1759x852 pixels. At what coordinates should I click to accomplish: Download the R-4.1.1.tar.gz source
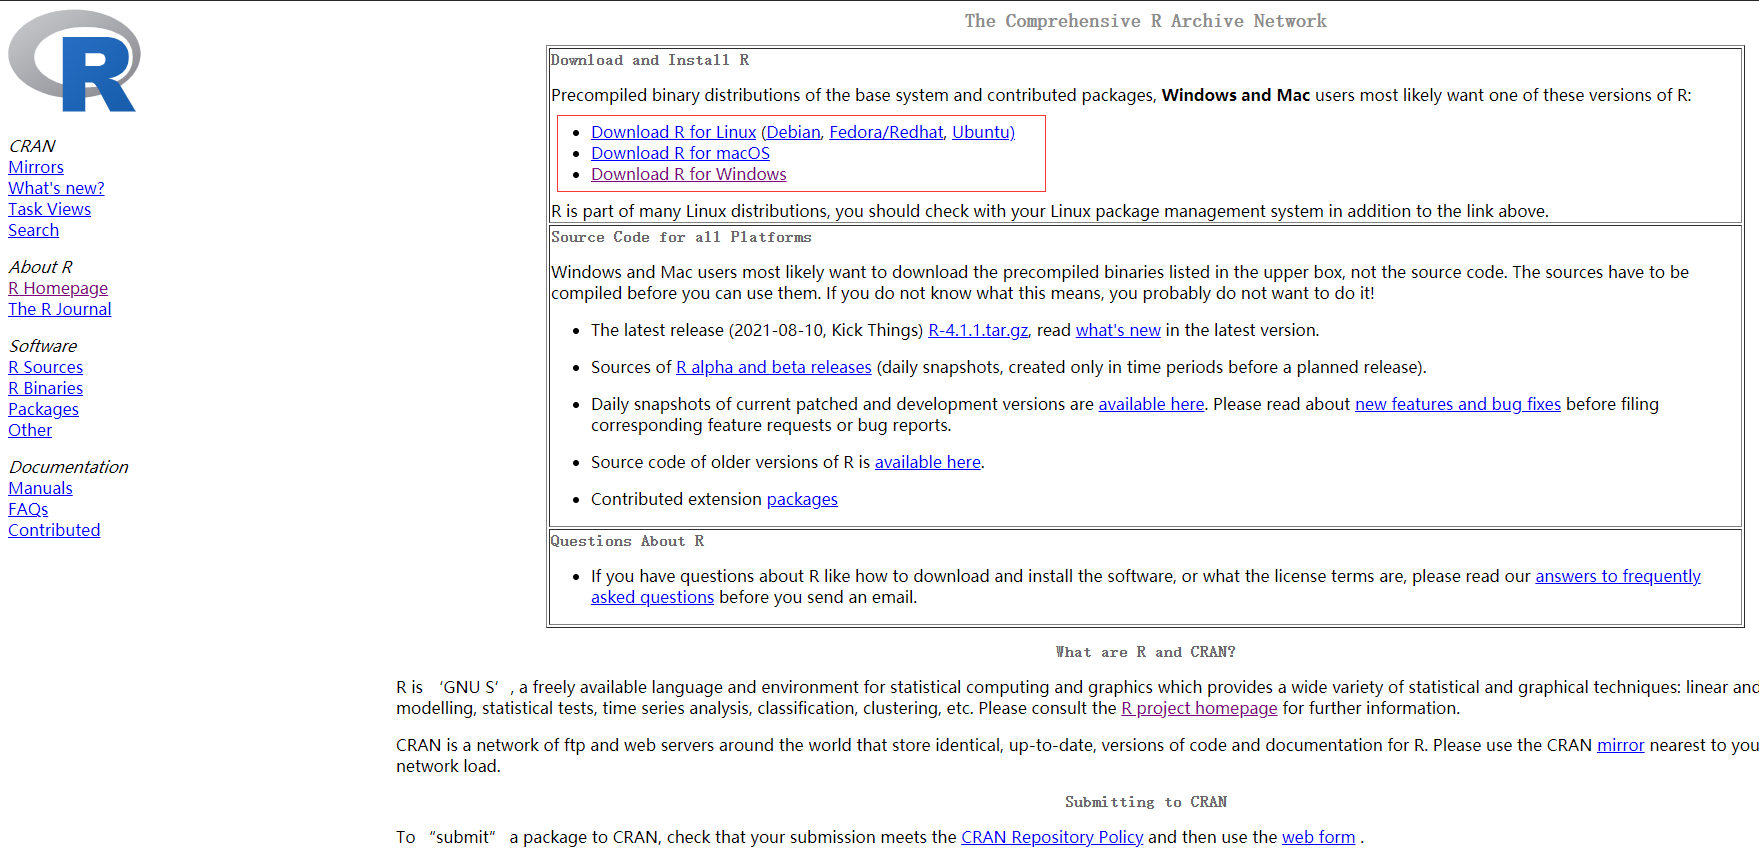point(978,330)
